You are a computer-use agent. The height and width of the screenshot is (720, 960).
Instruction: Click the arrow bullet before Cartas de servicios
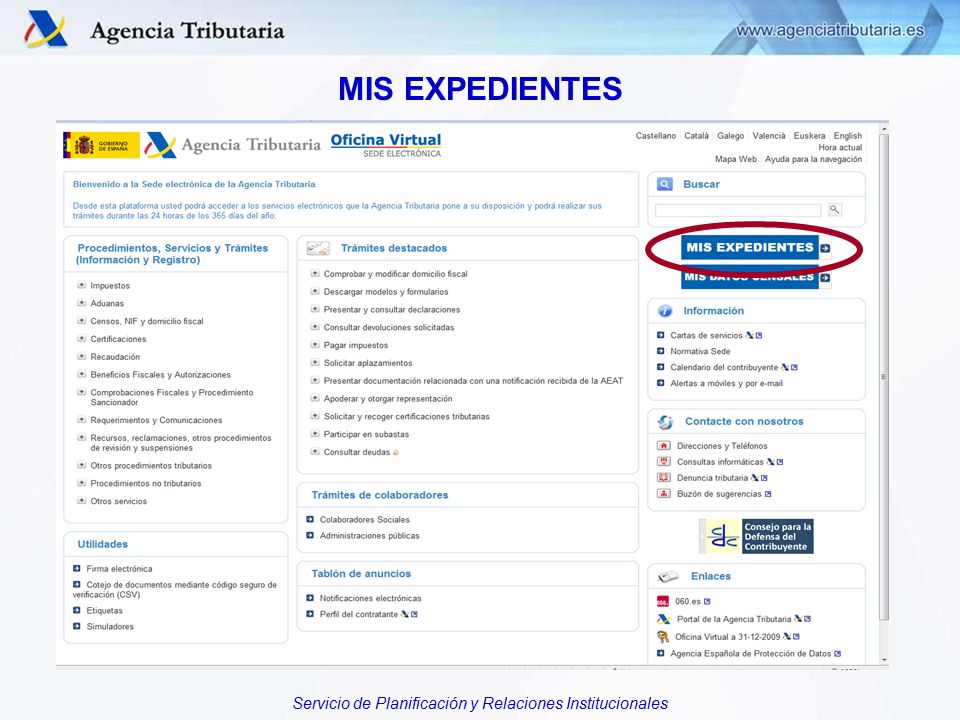pos(661,335)
